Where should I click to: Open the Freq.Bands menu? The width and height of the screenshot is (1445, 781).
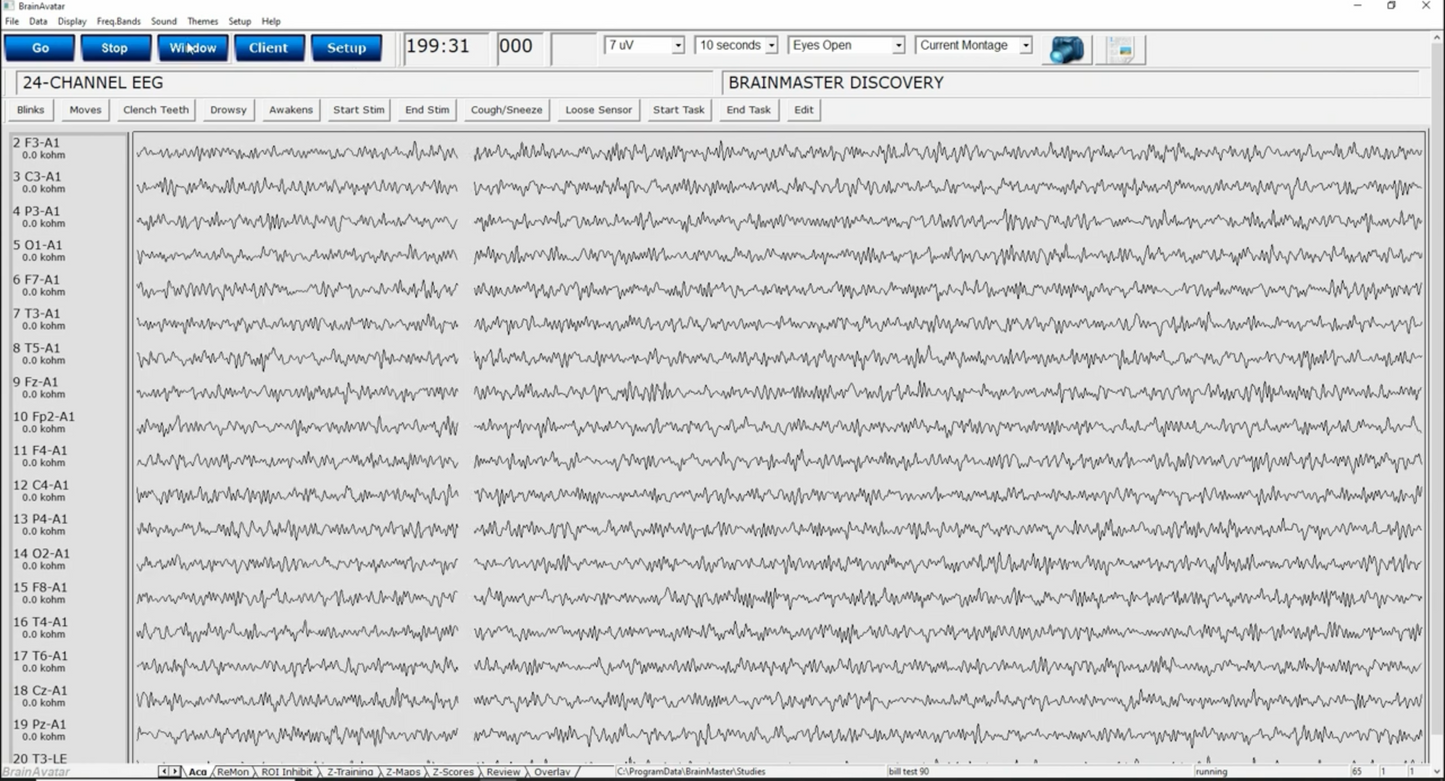click(x=119, y=21)
